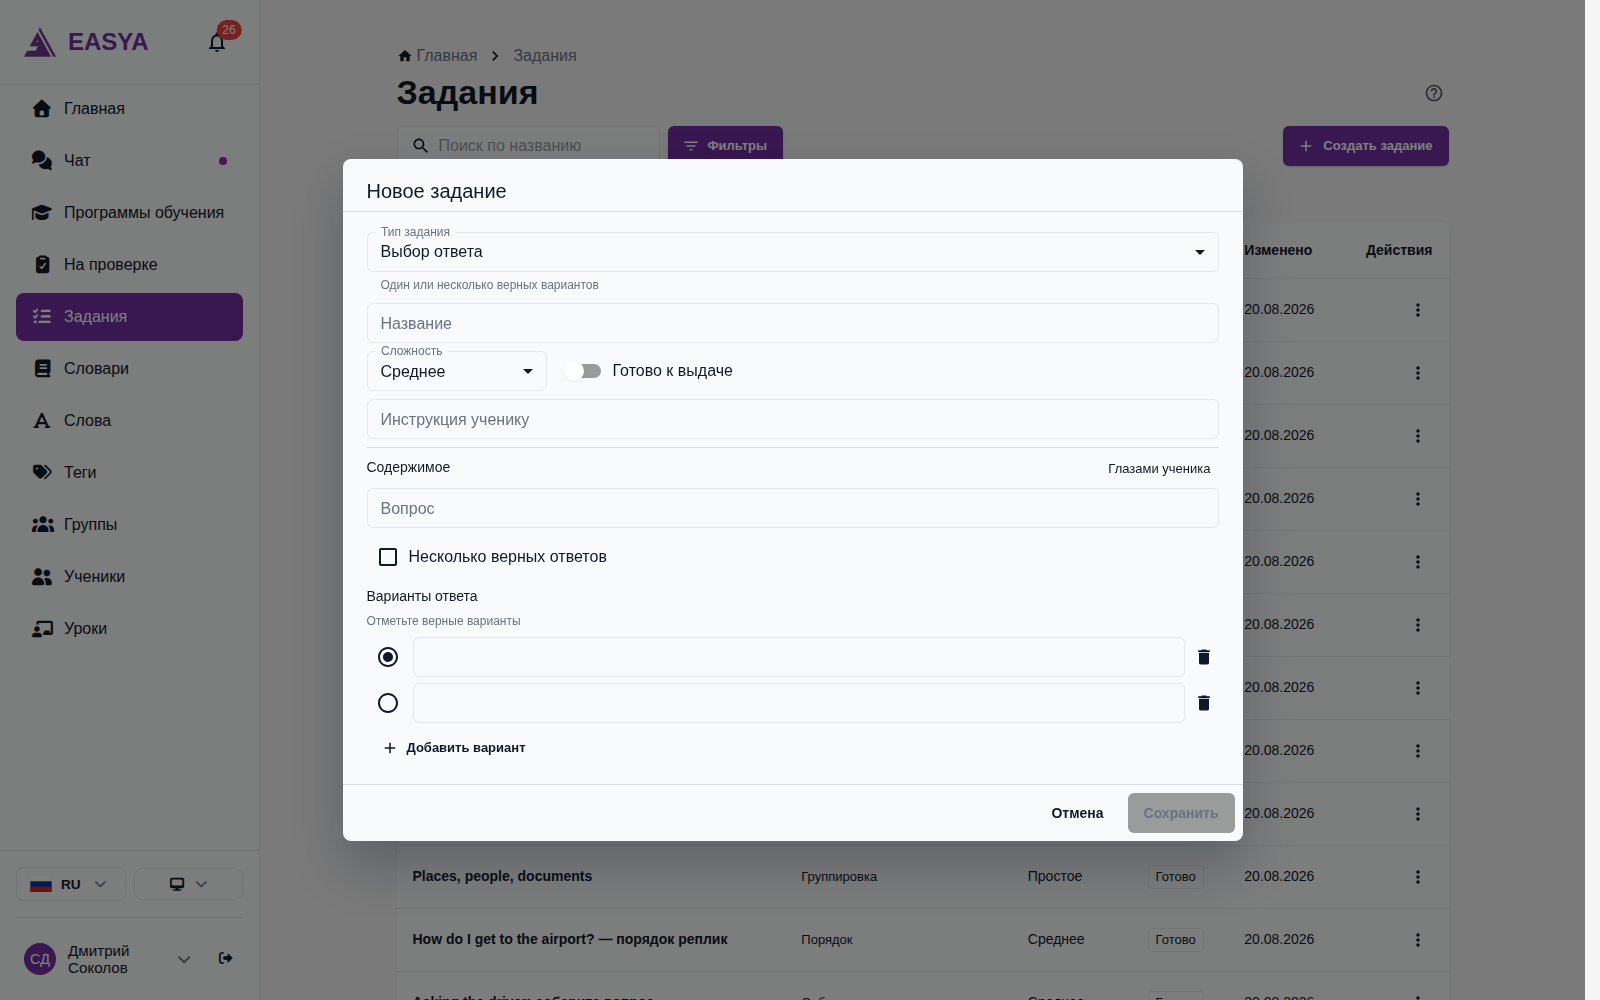Image resolution: width=1600 pixels, height=1000 pixels.
Task: Open Слова in the sidebar
Action: pyautogui.click(x=129, y=420)
